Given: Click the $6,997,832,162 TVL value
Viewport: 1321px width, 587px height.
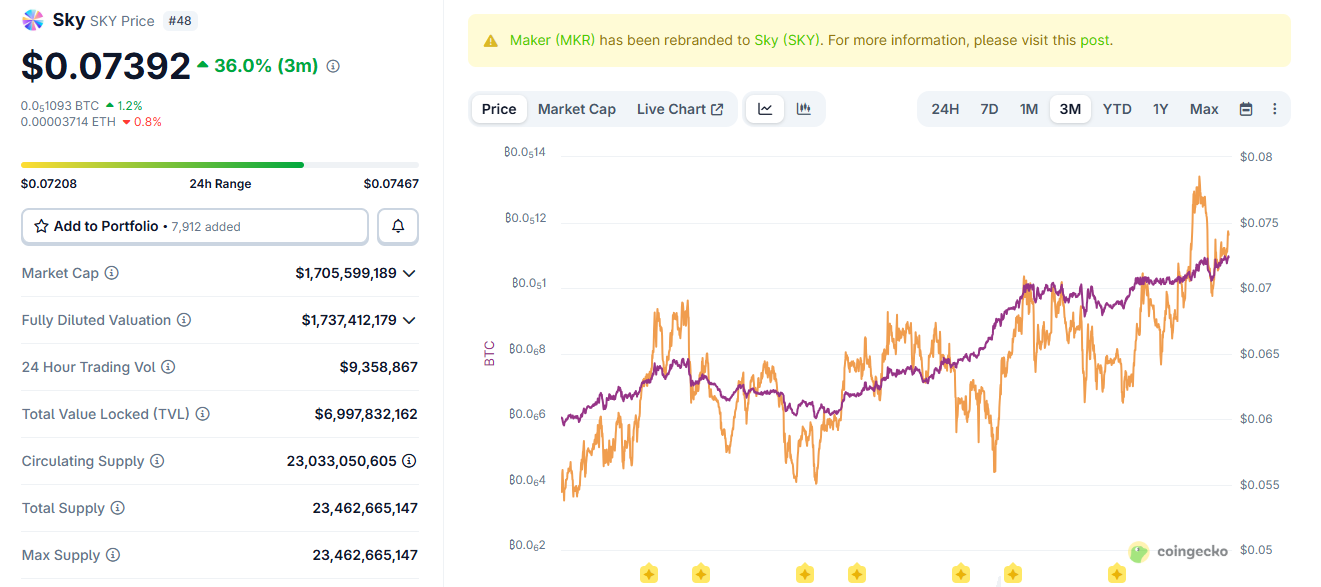Looking at the screenshot, I should point(366,414).
